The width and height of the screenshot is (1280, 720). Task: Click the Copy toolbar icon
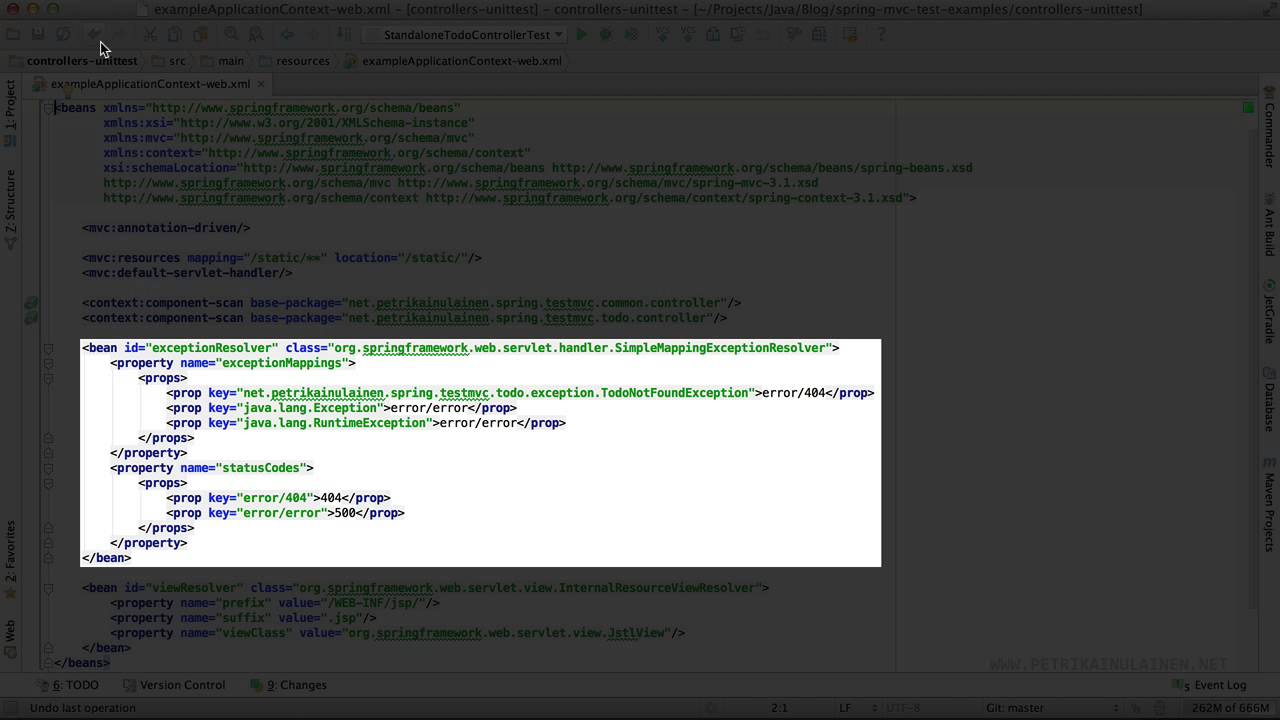[x=174, y=34]
